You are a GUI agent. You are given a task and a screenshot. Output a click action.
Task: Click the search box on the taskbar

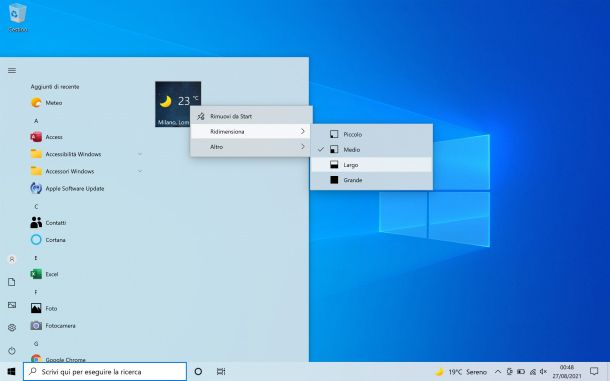click(105, 372)
